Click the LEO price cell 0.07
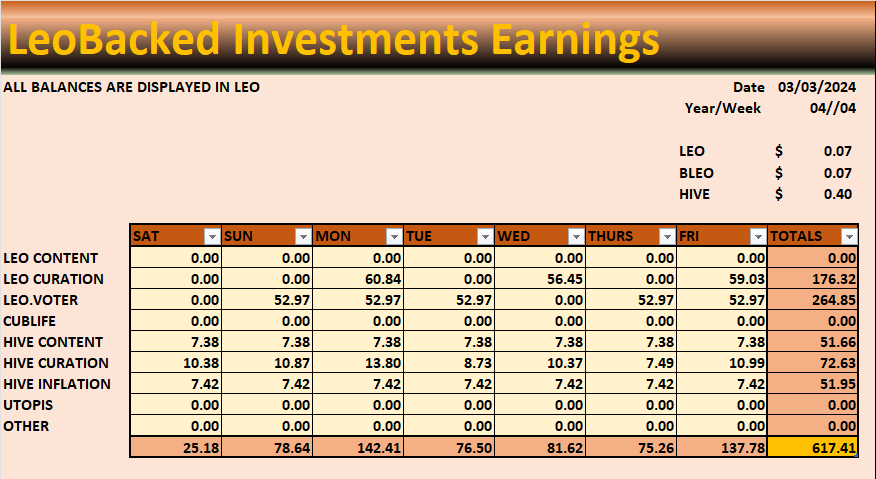The height and width of the screenshot is (479, 876). [x=837, y=151]
